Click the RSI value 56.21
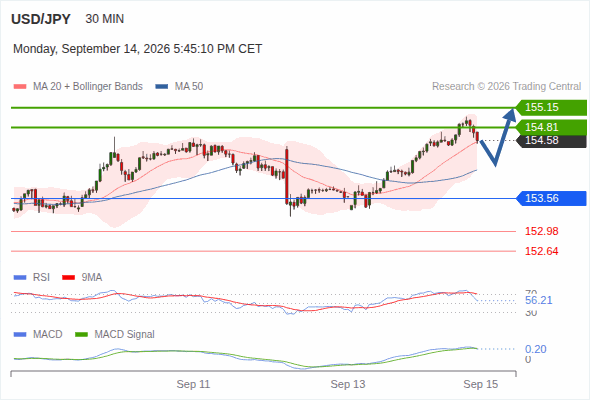Image resolution: width=590 pixels, height=400 pixels. 539,300
